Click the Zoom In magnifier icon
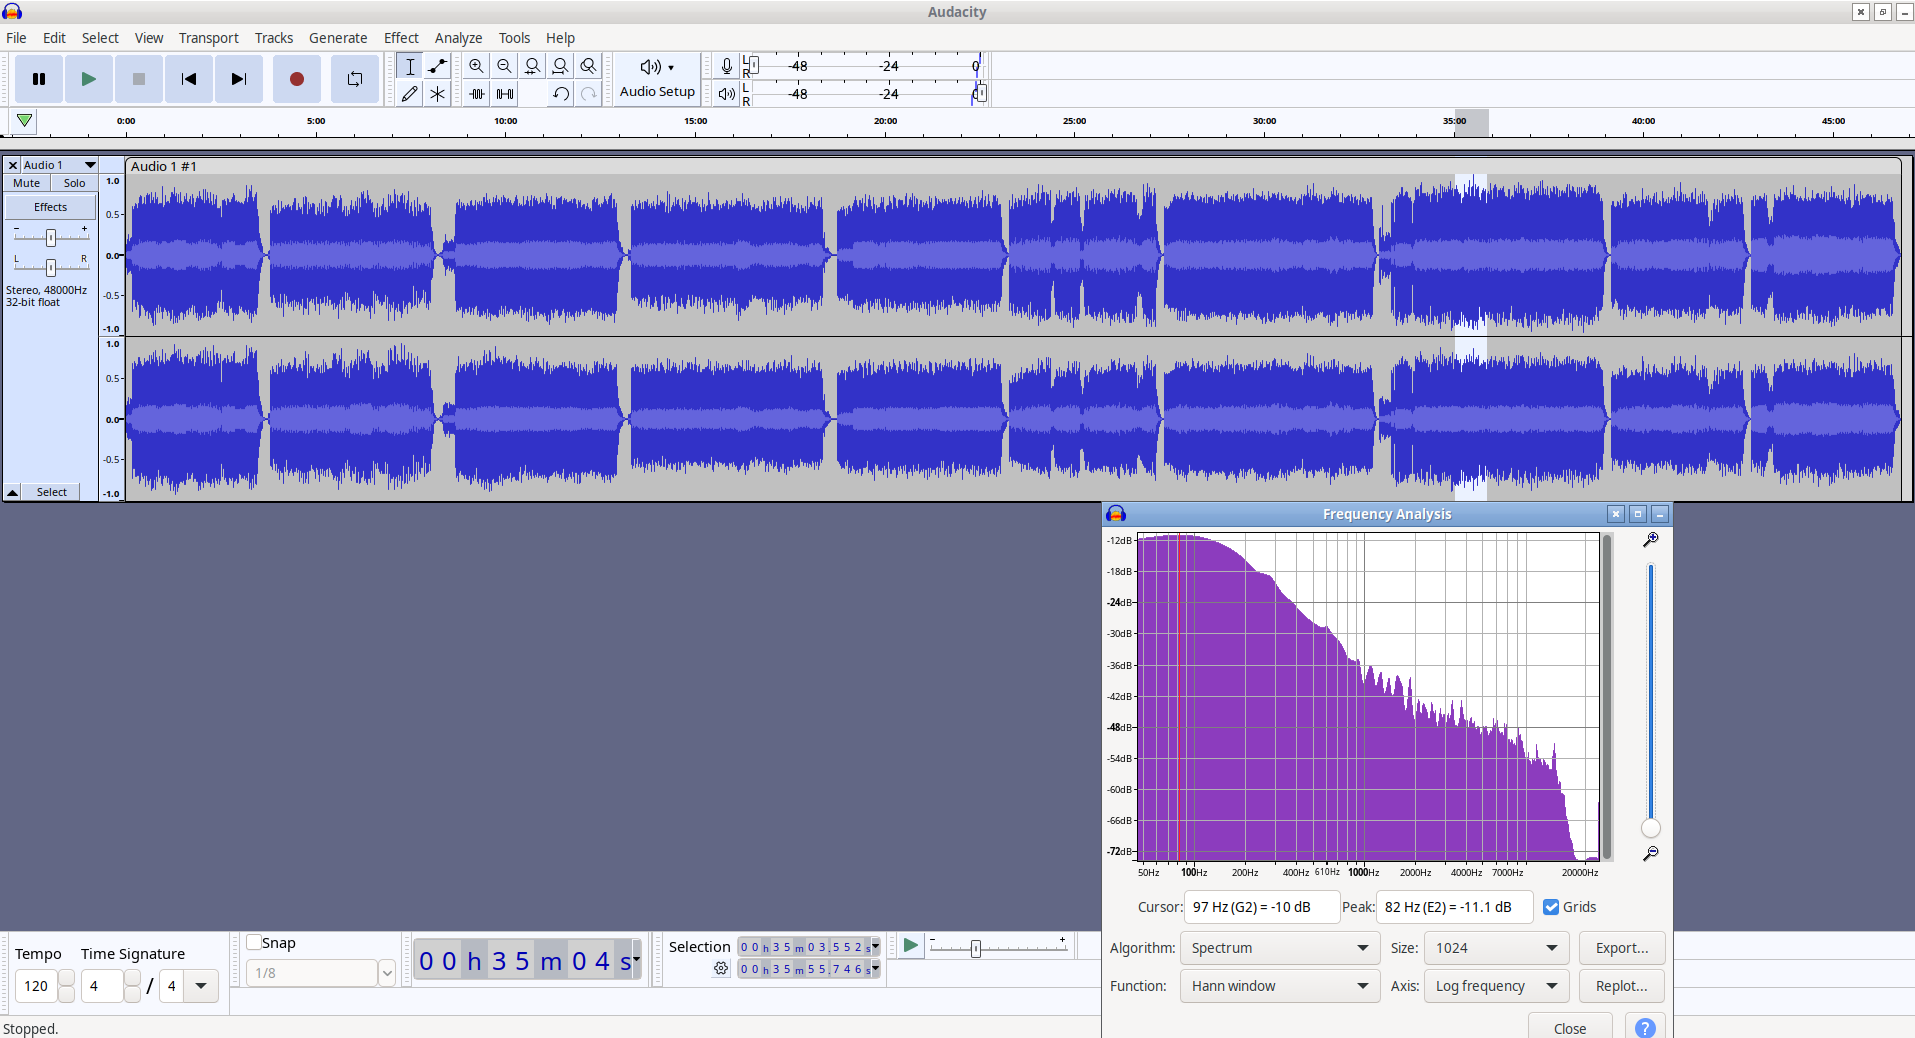 point(477,66)
